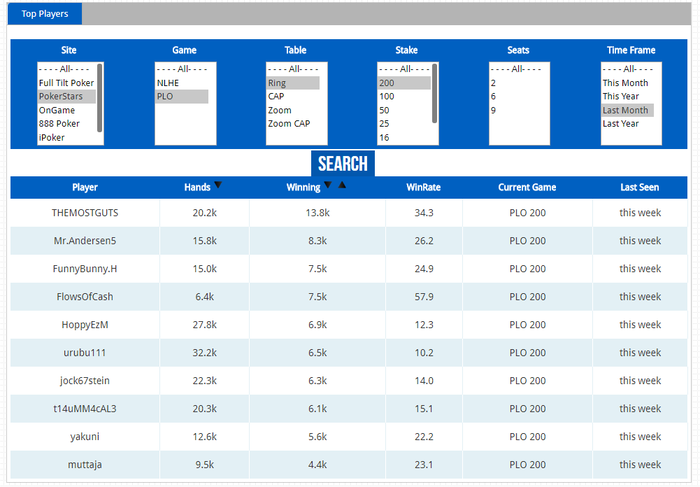Click hands value 27.8k

pyautogui.click(x=204, y=325)
